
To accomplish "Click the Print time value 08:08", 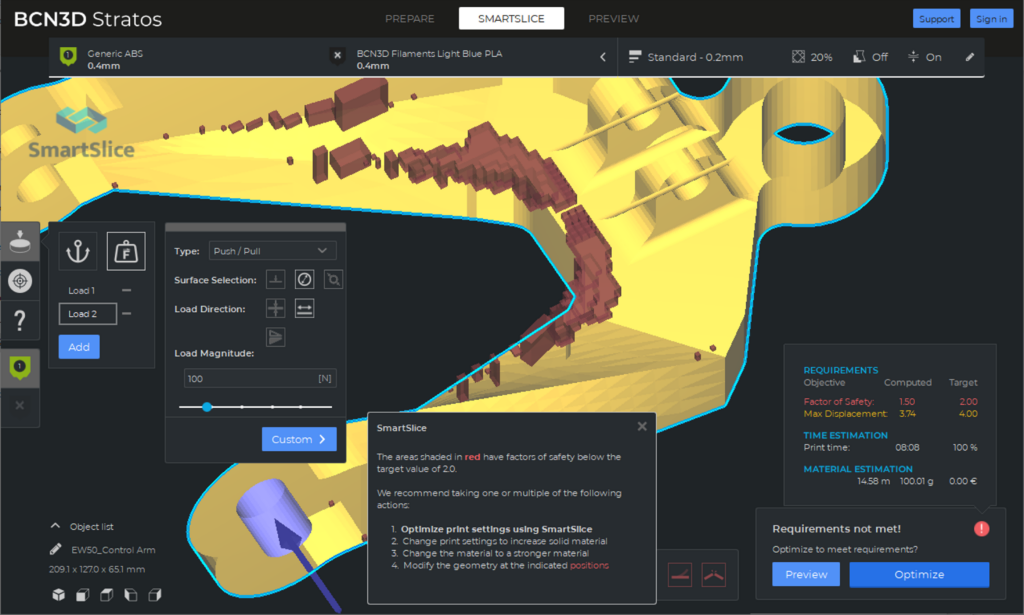I will click(907, 448).
